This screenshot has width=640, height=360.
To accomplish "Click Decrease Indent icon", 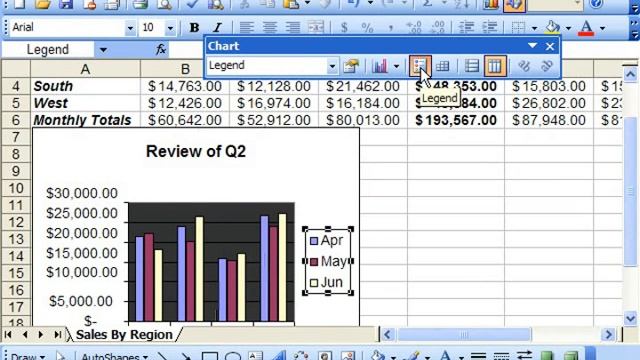I will 466,28.
